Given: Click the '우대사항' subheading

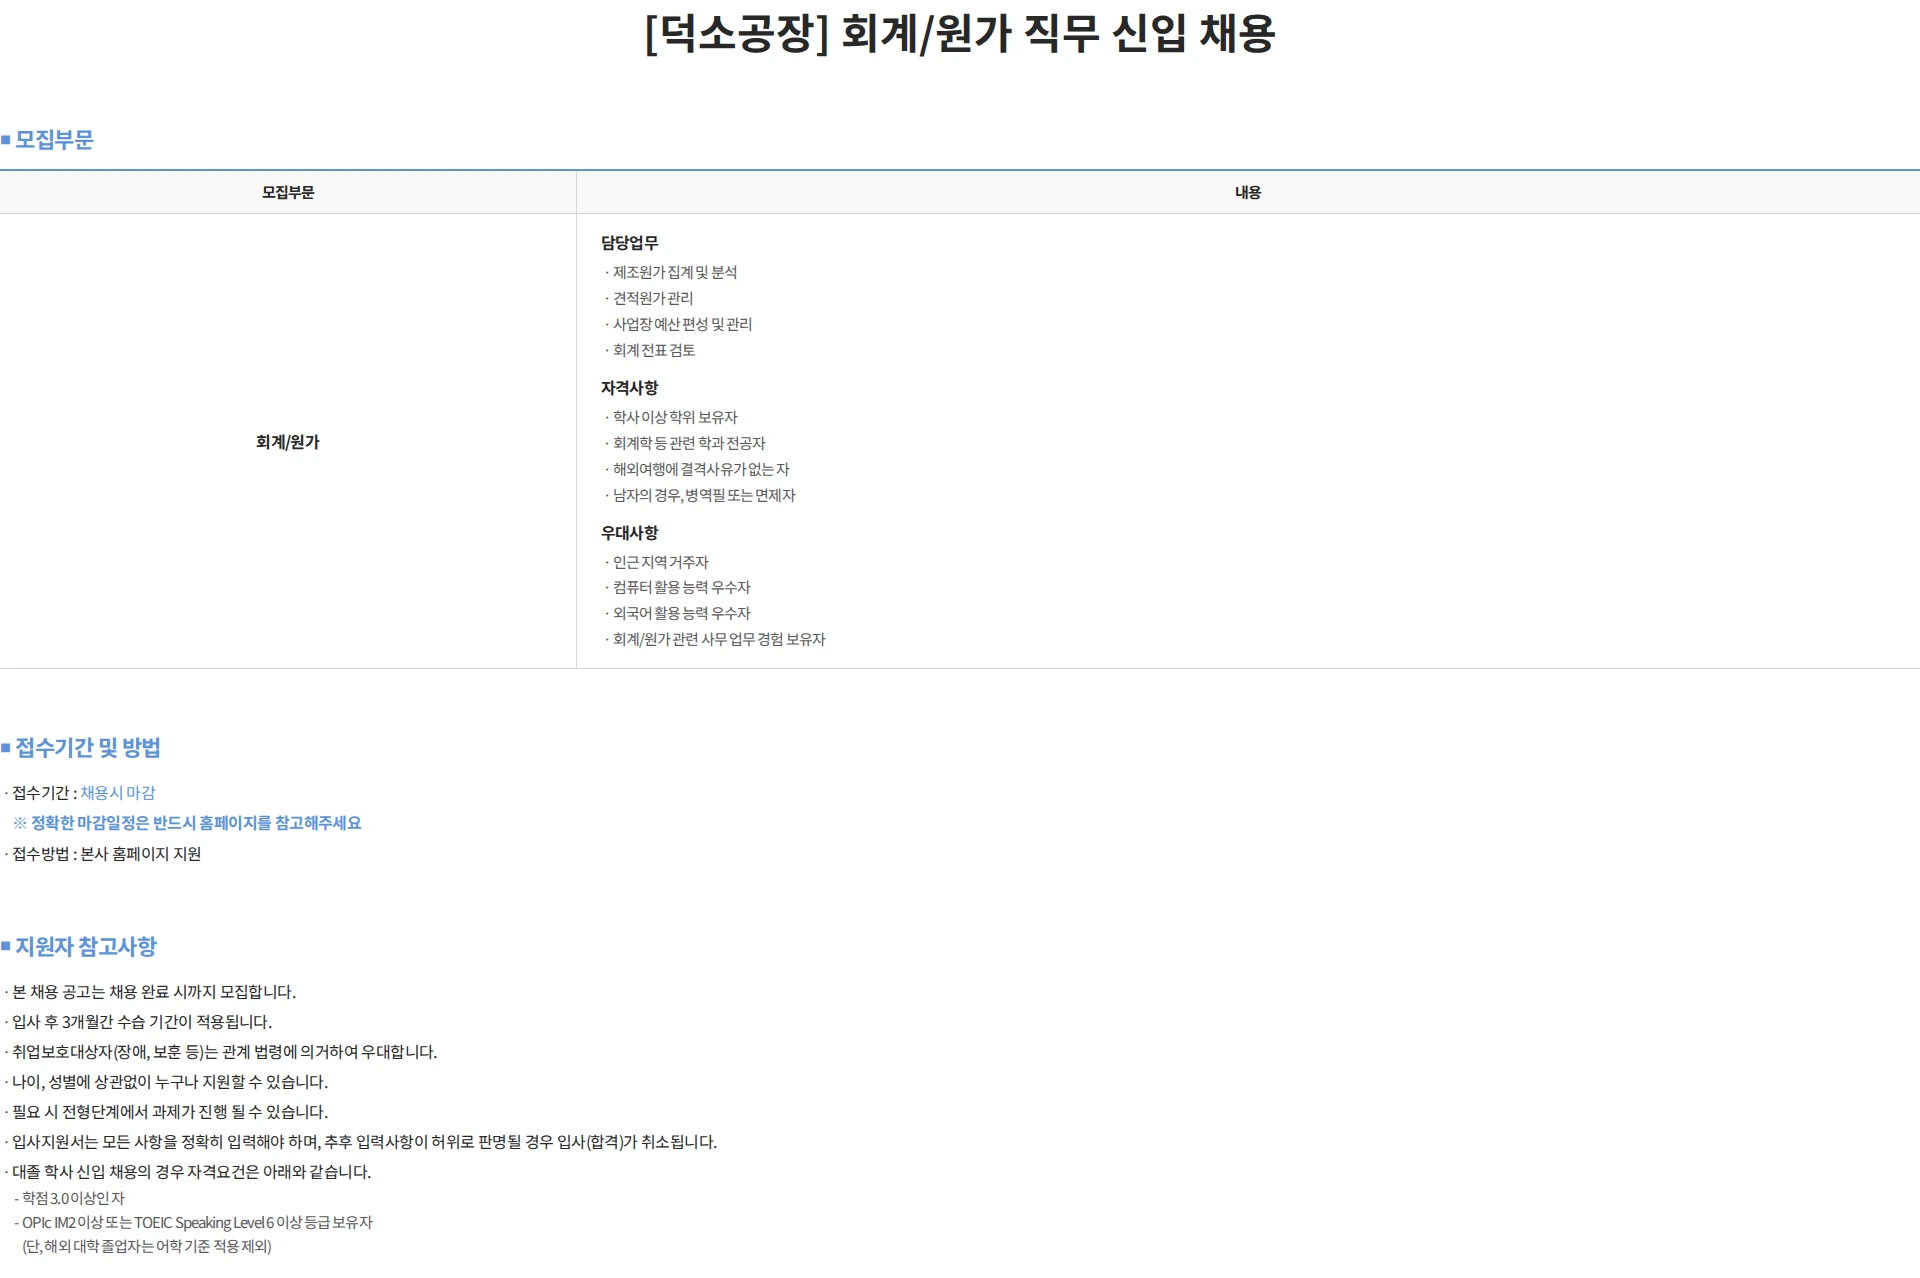Looking at the screenshot, I should click(629, 533).
